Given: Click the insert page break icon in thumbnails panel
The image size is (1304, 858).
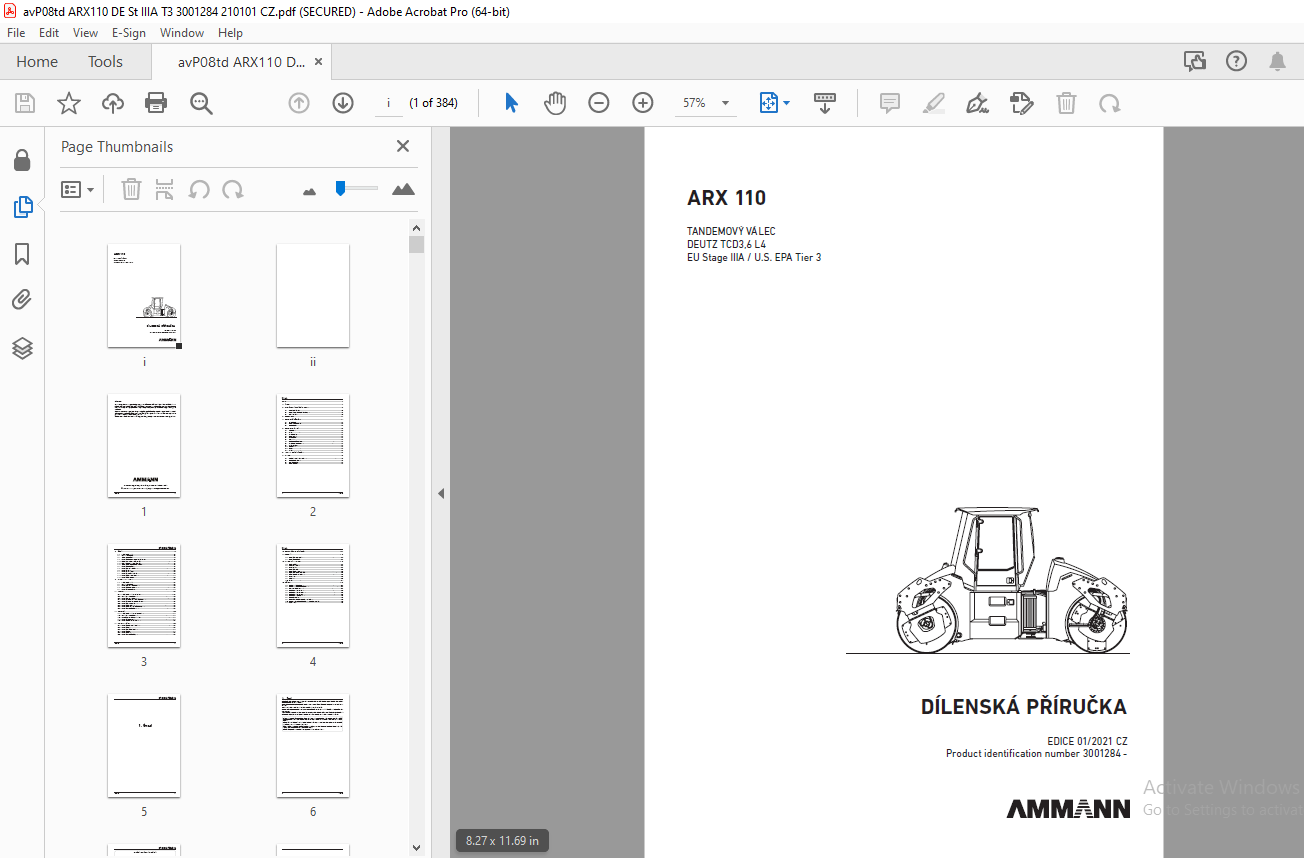Looking at the screenshot, I should click(165, 189).
